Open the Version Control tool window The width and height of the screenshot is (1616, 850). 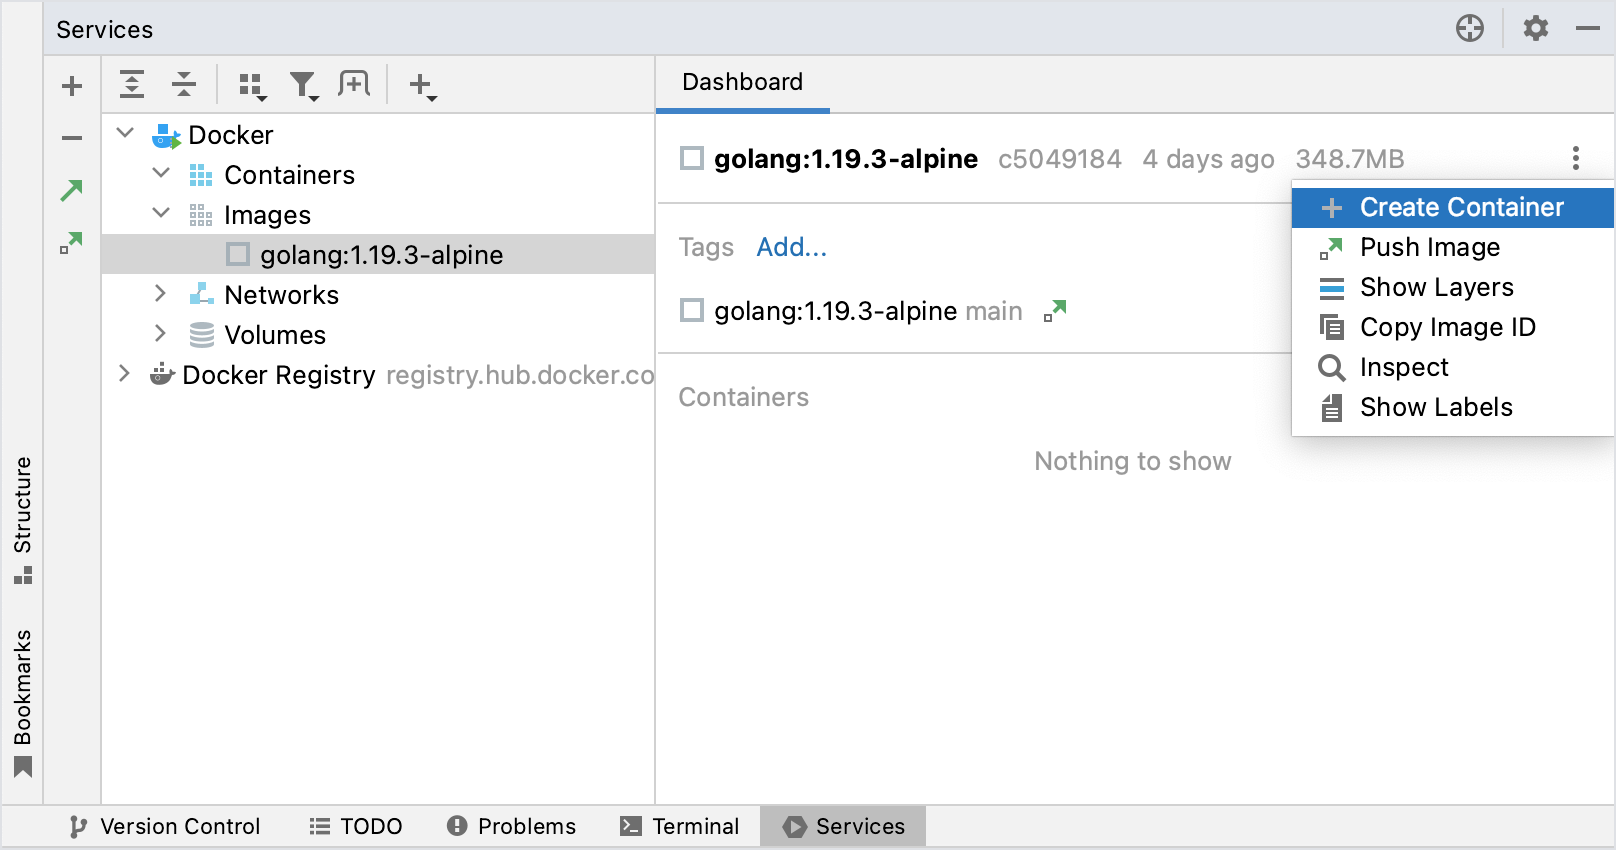click(165, 826)
